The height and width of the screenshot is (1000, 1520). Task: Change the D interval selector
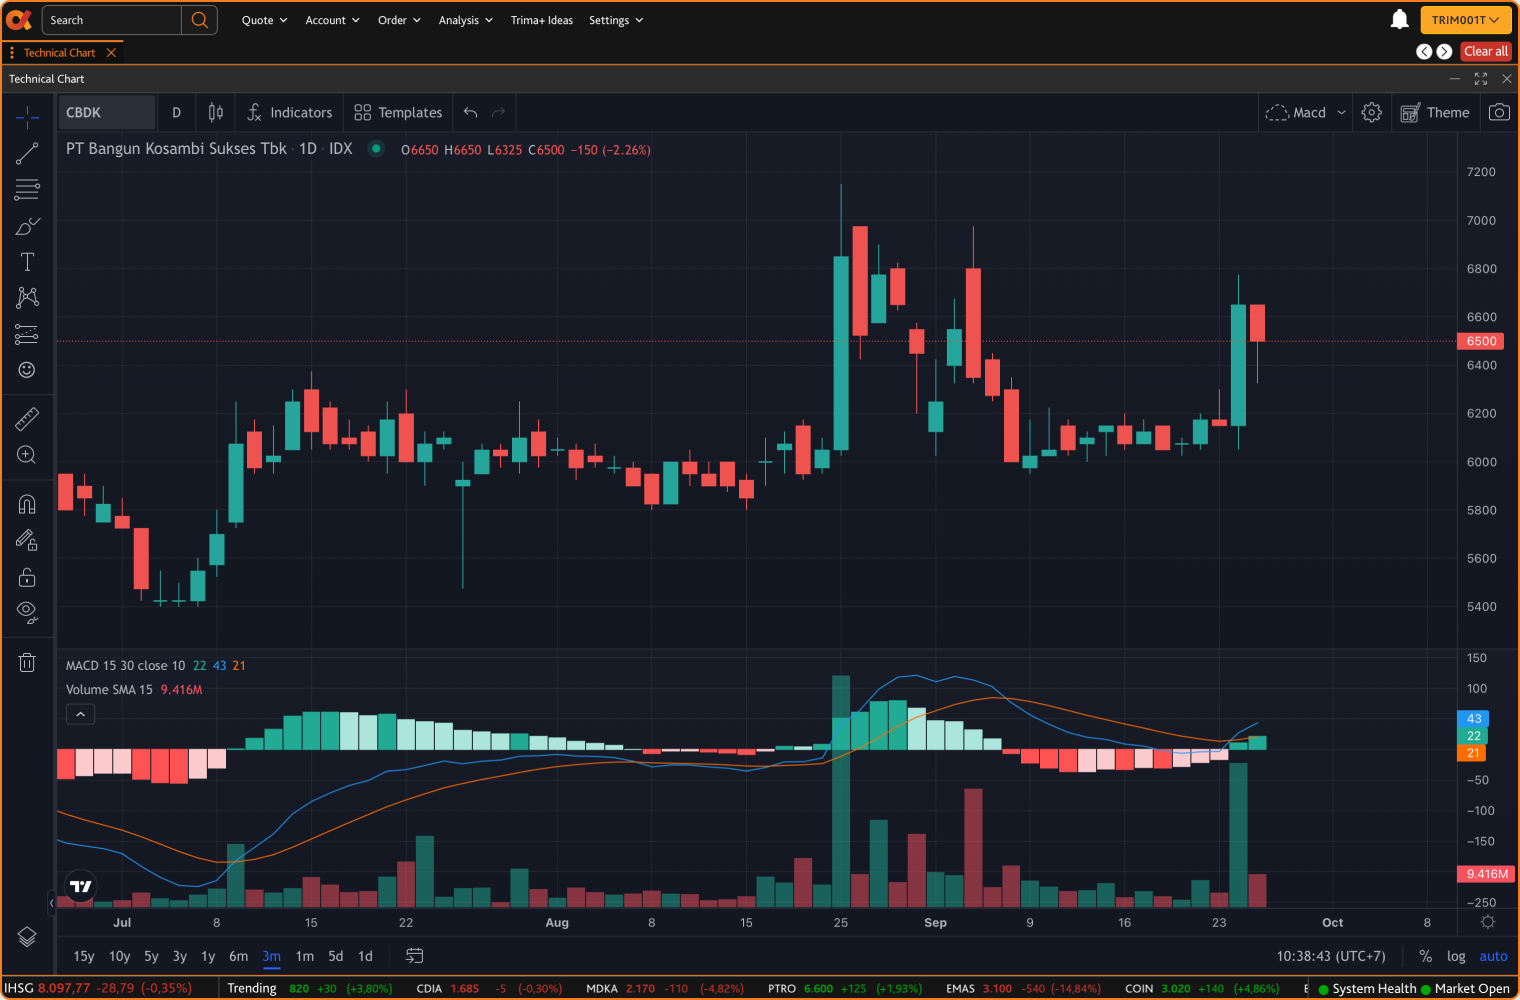pos(176,113)
